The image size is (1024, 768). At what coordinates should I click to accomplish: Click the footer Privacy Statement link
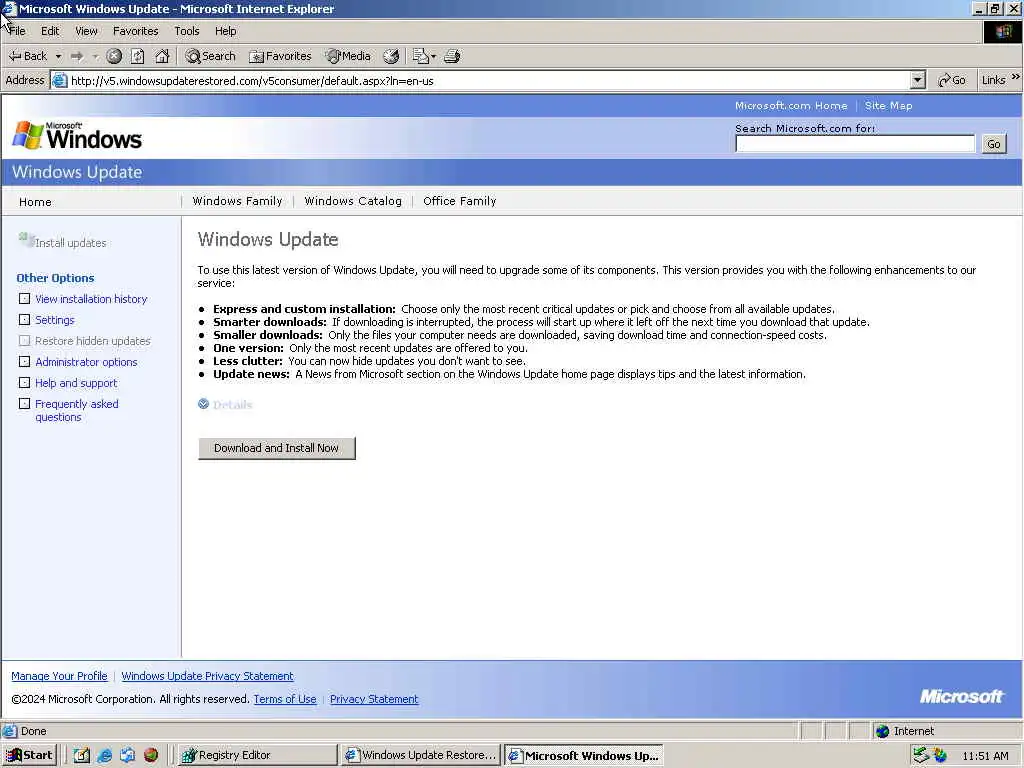pyautogui.click(x=374, y=699)
